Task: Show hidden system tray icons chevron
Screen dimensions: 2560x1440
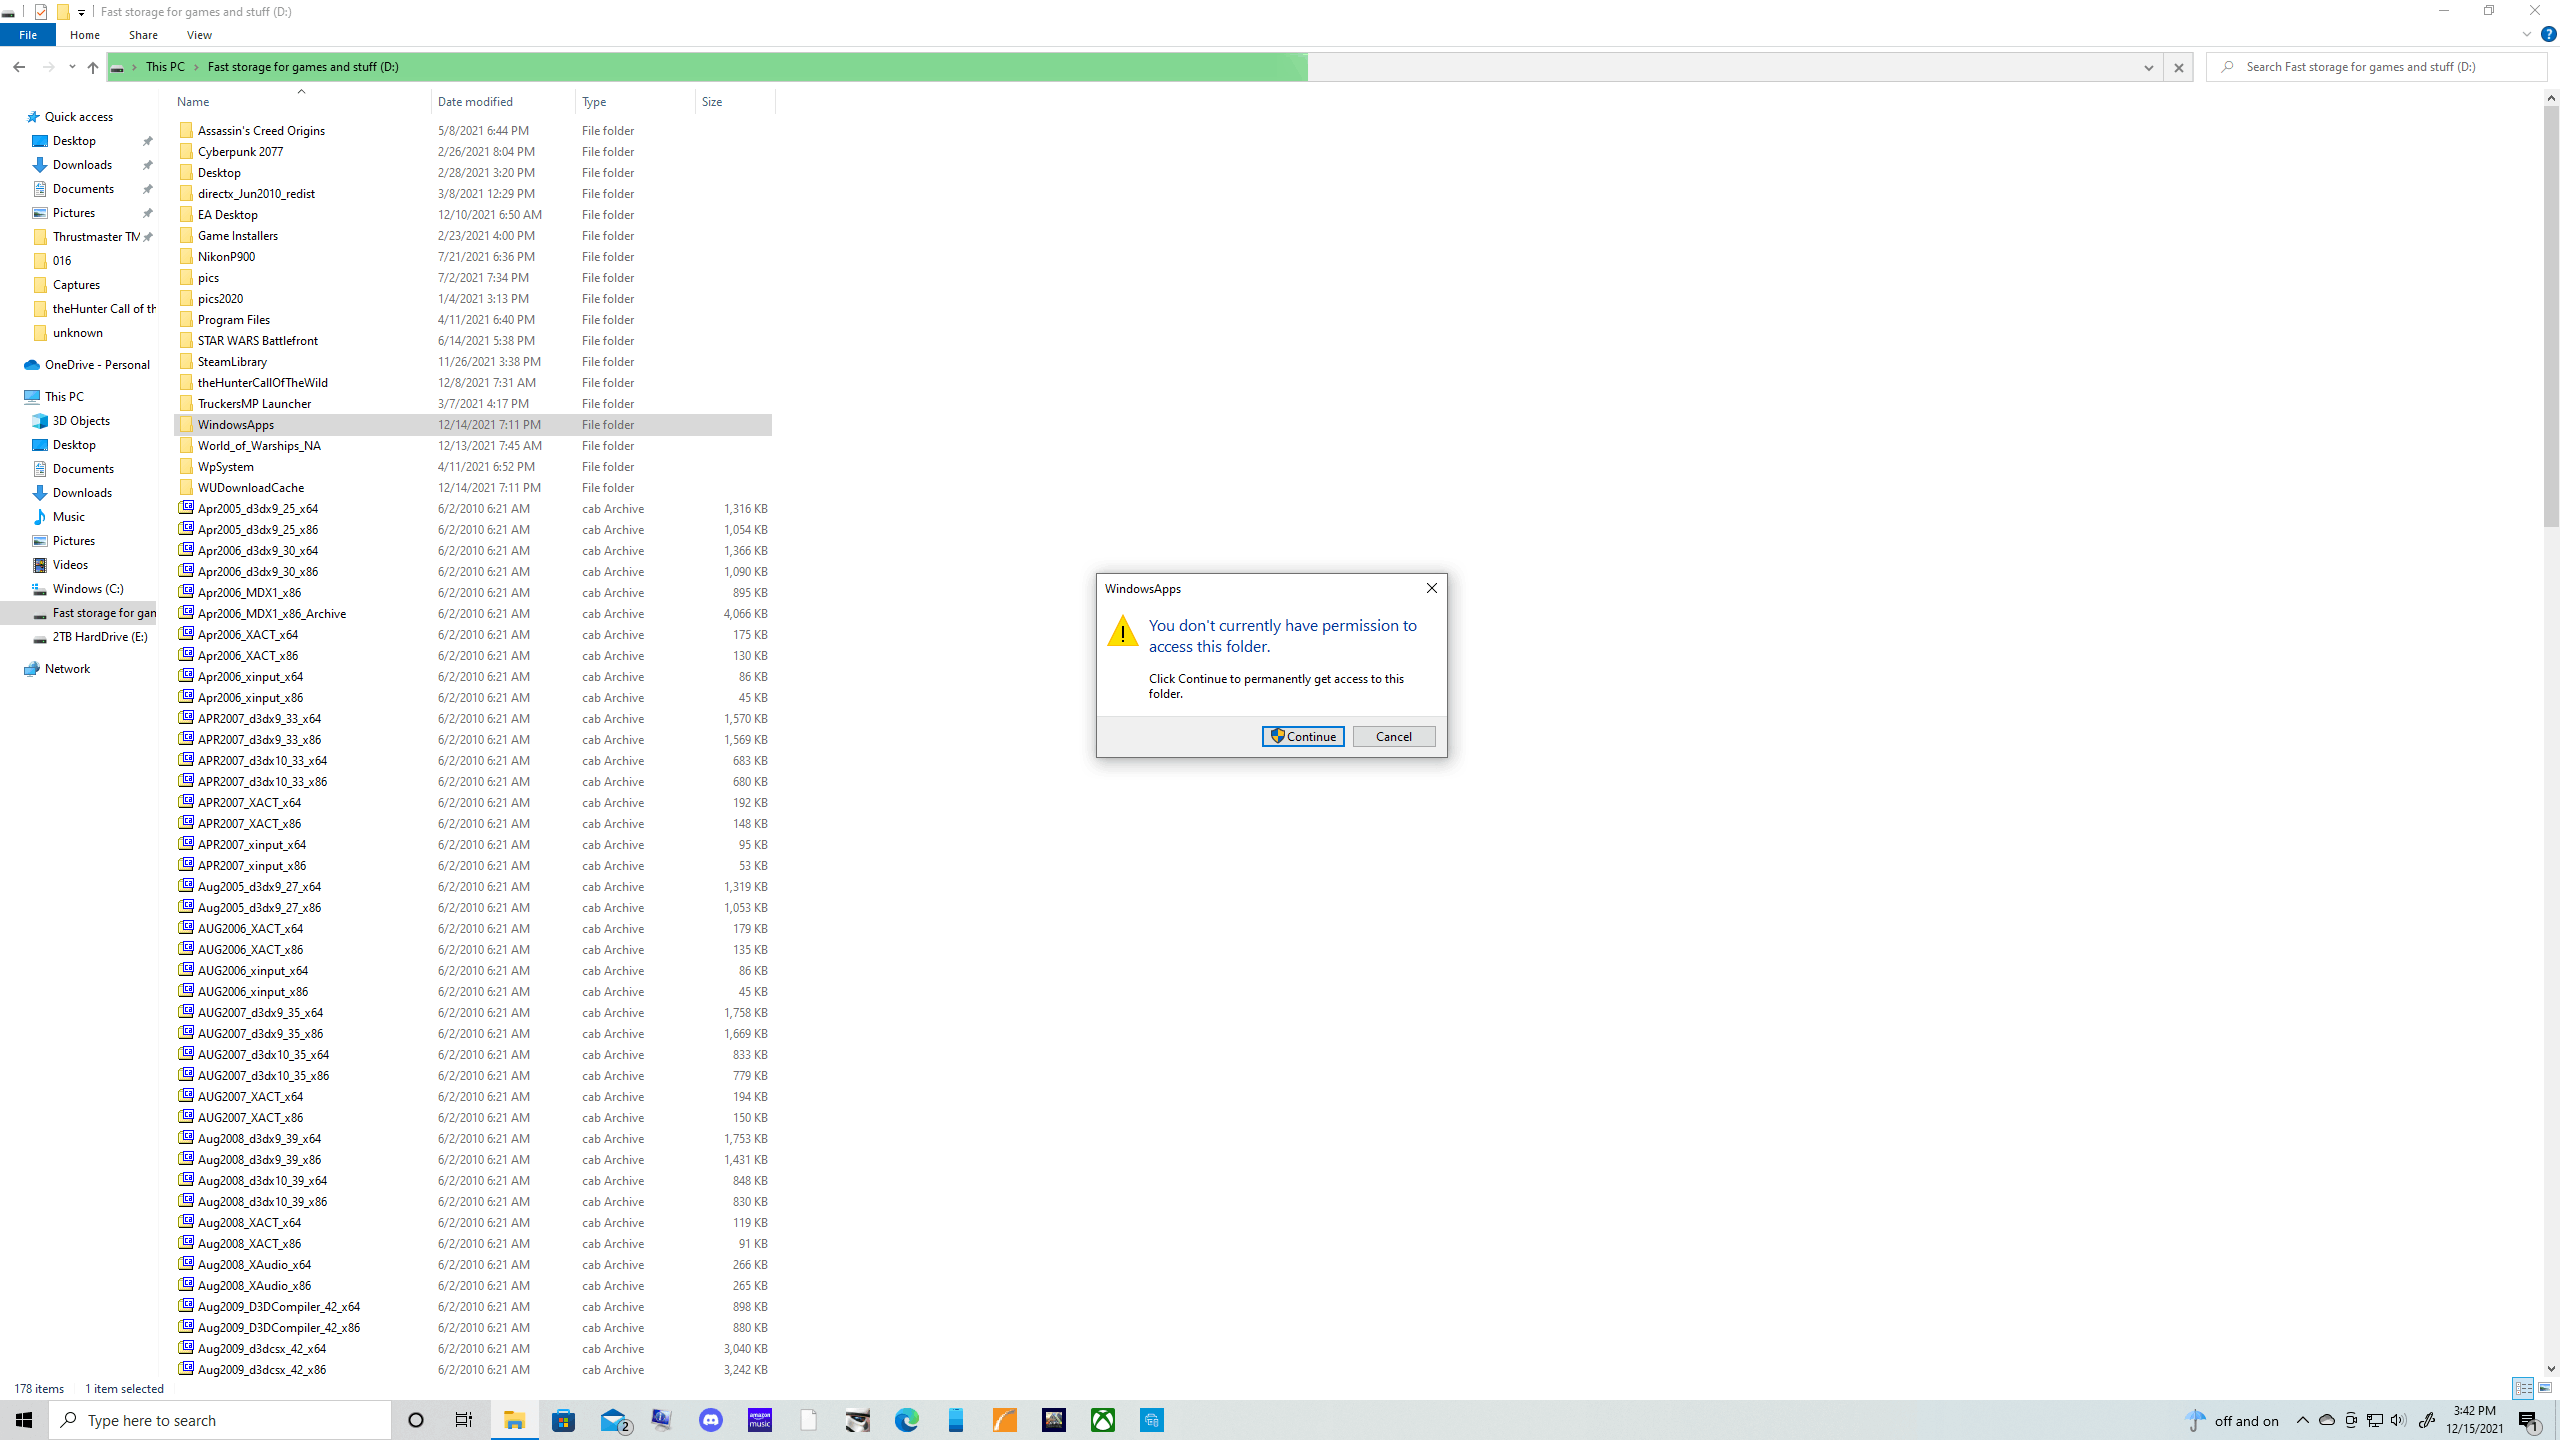Action: tap(2303, 1420)
